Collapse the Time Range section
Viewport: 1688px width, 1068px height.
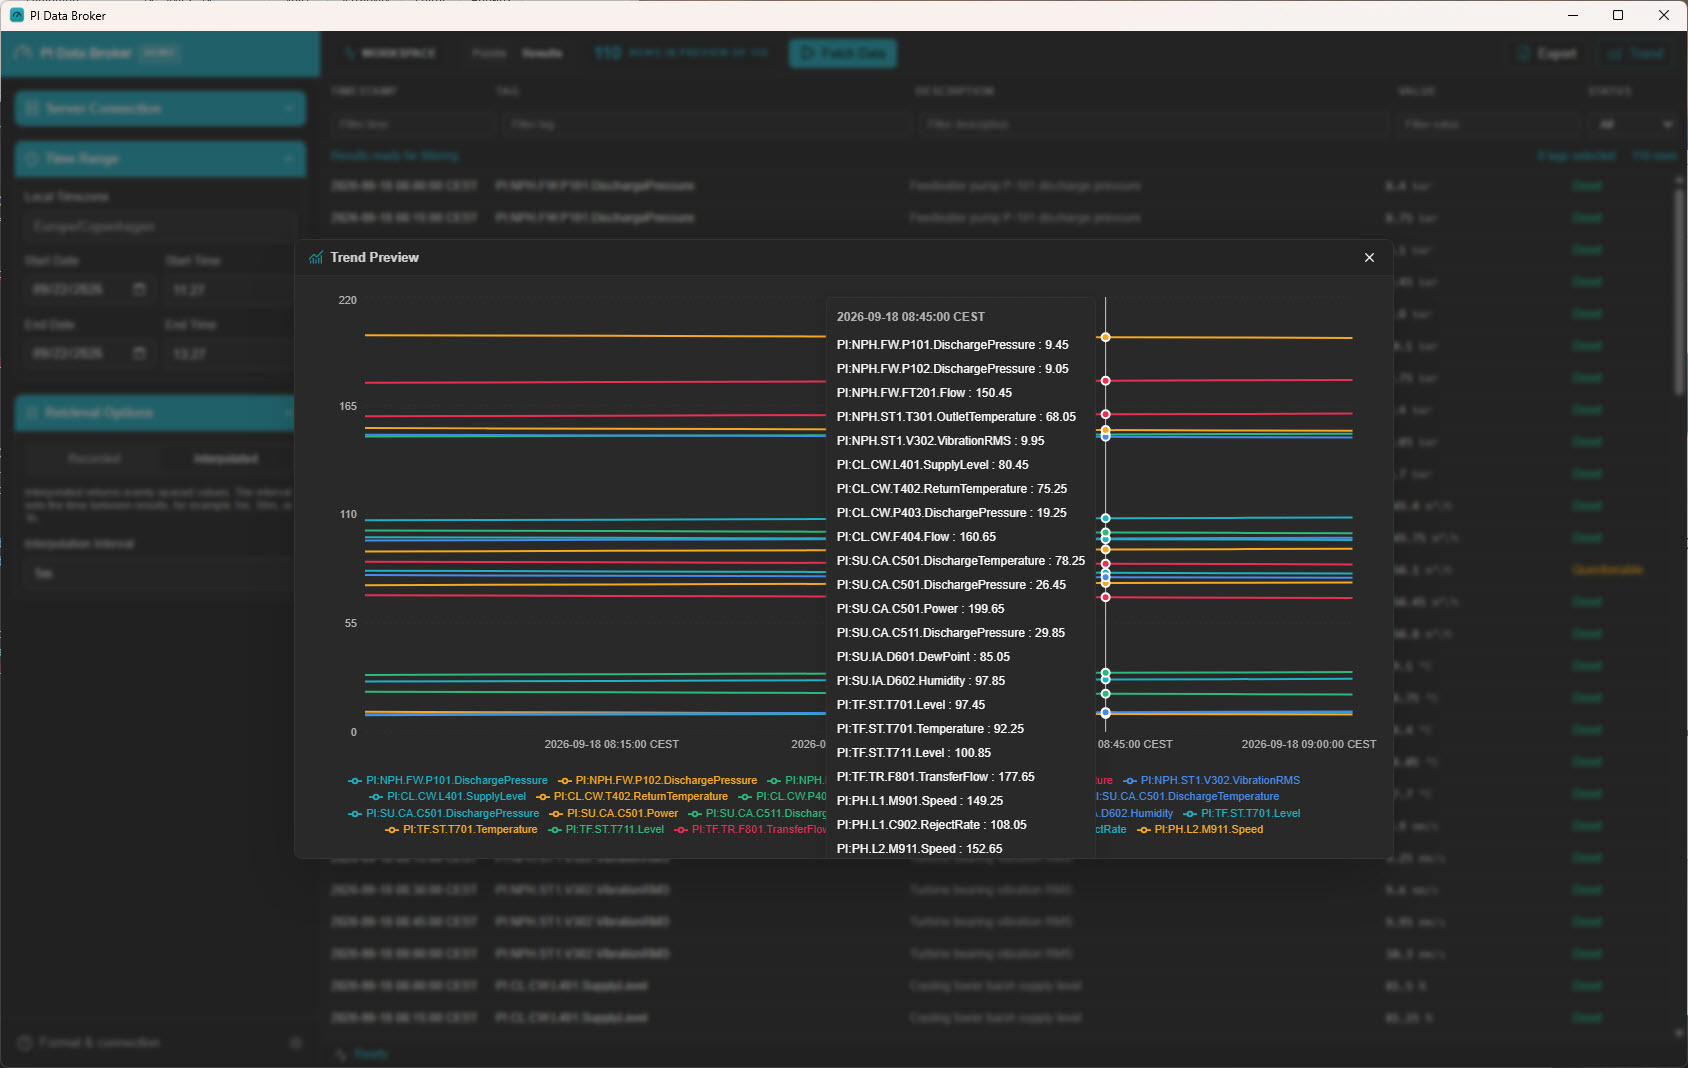(x=160, y=158)
